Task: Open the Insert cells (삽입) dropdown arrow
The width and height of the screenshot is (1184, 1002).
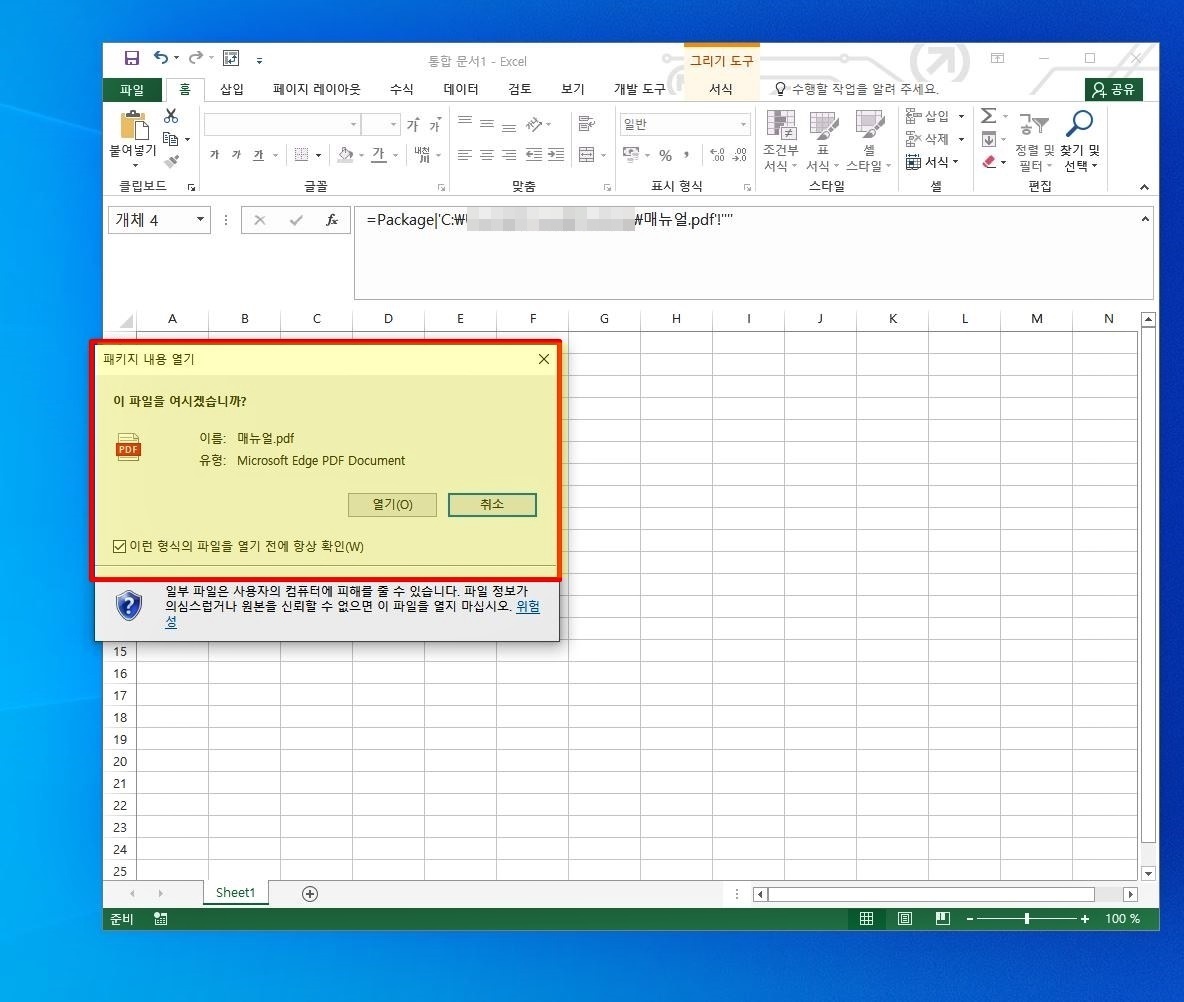Action: pos(961,116)
